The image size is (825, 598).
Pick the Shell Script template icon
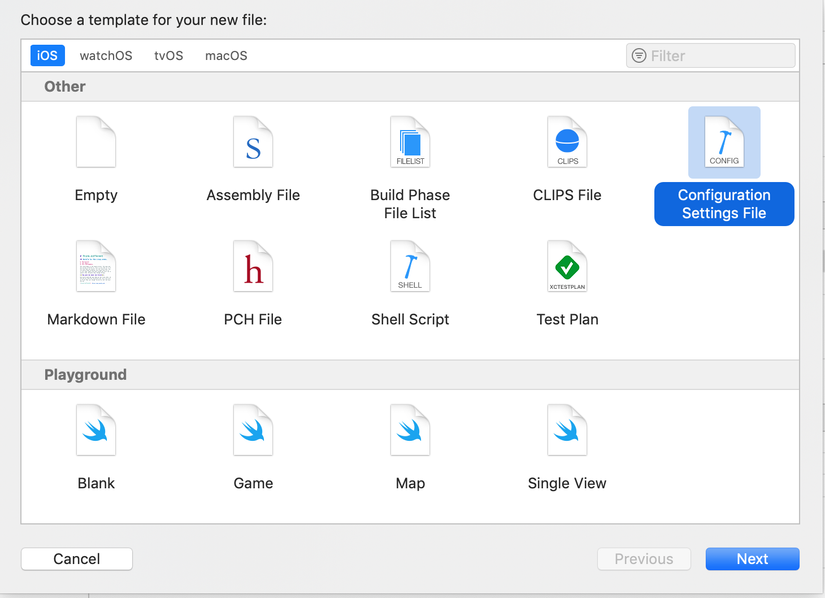click(x=410, y=266)
